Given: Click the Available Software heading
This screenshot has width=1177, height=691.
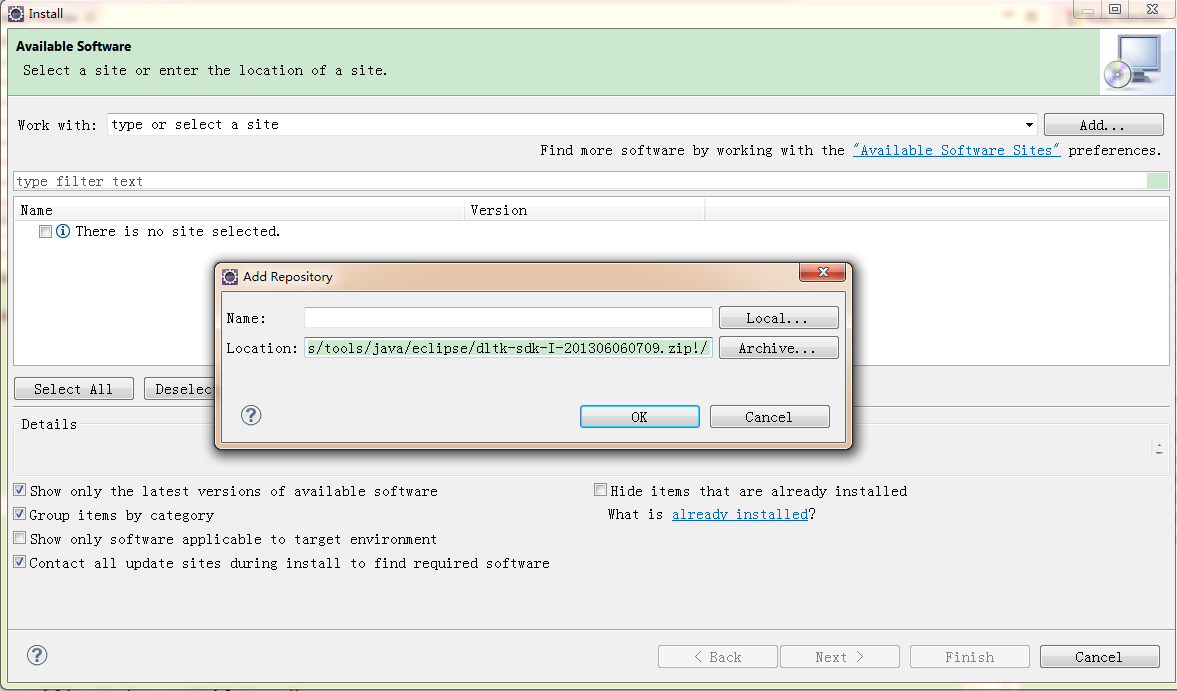Looking at the screenshot, I should (x=74, y=47).
